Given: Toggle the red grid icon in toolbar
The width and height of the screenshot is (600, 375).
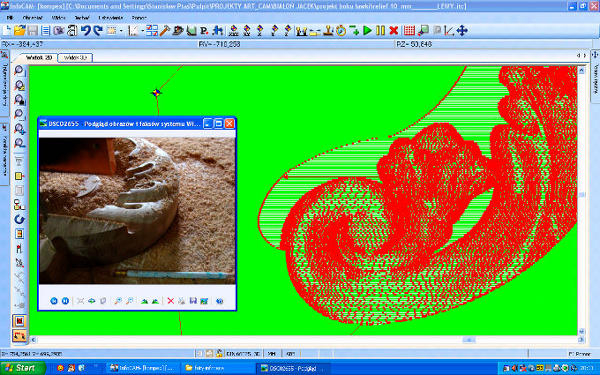Looking at the screenshot, I should tap(409, 31).
